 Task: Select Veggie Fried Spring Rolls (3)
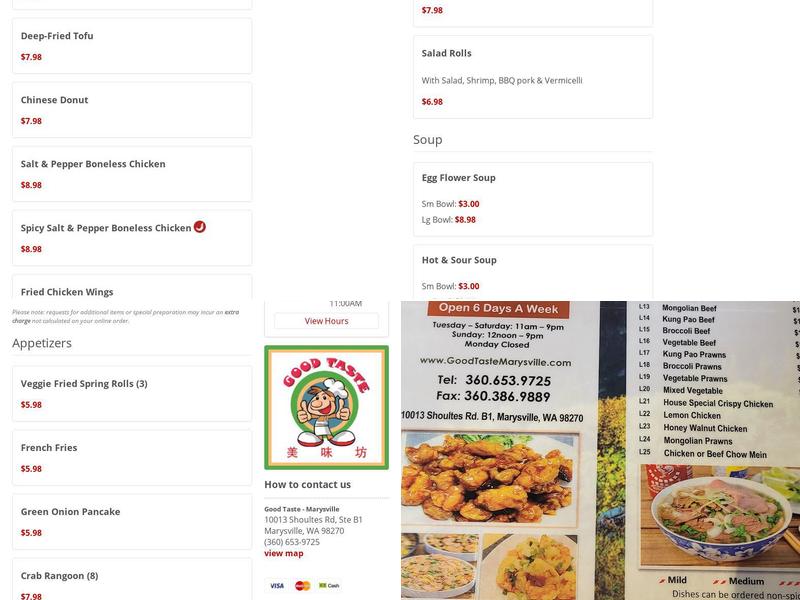tap(132, 394)
